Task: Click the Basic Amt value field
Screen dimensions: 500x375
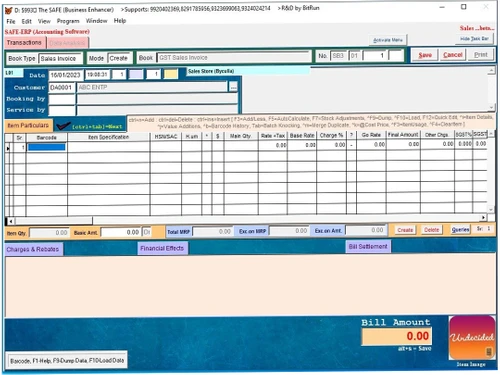Action: point(121,232)
